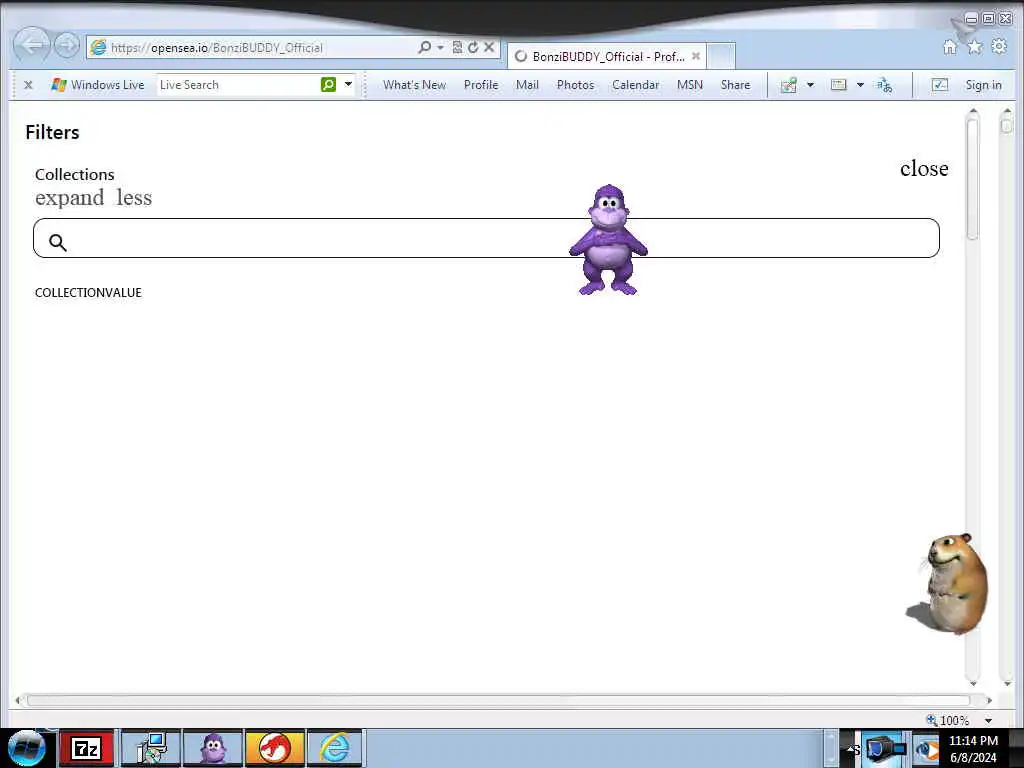Viewport: 1024px width, 768px height.
Task: Toggle the Compatibility View icon
Action: (457, 47)
